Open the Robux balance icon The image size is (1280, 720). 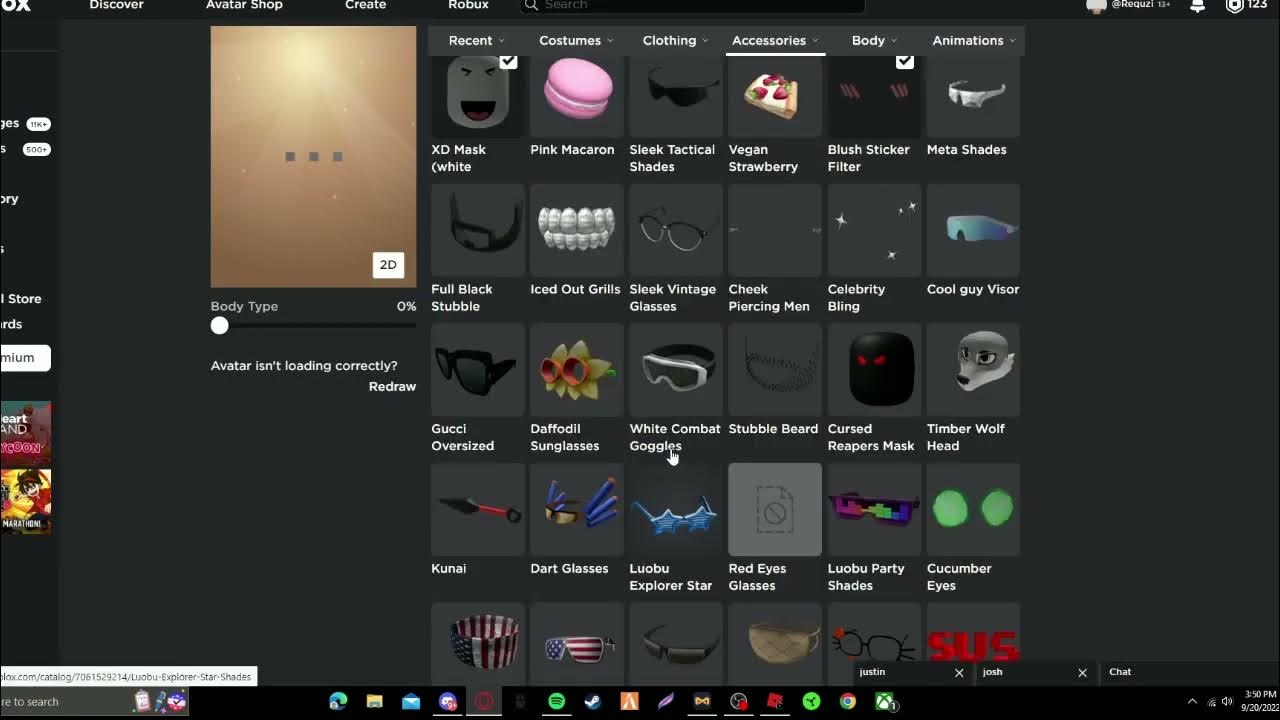click(x=1235, y=5)
